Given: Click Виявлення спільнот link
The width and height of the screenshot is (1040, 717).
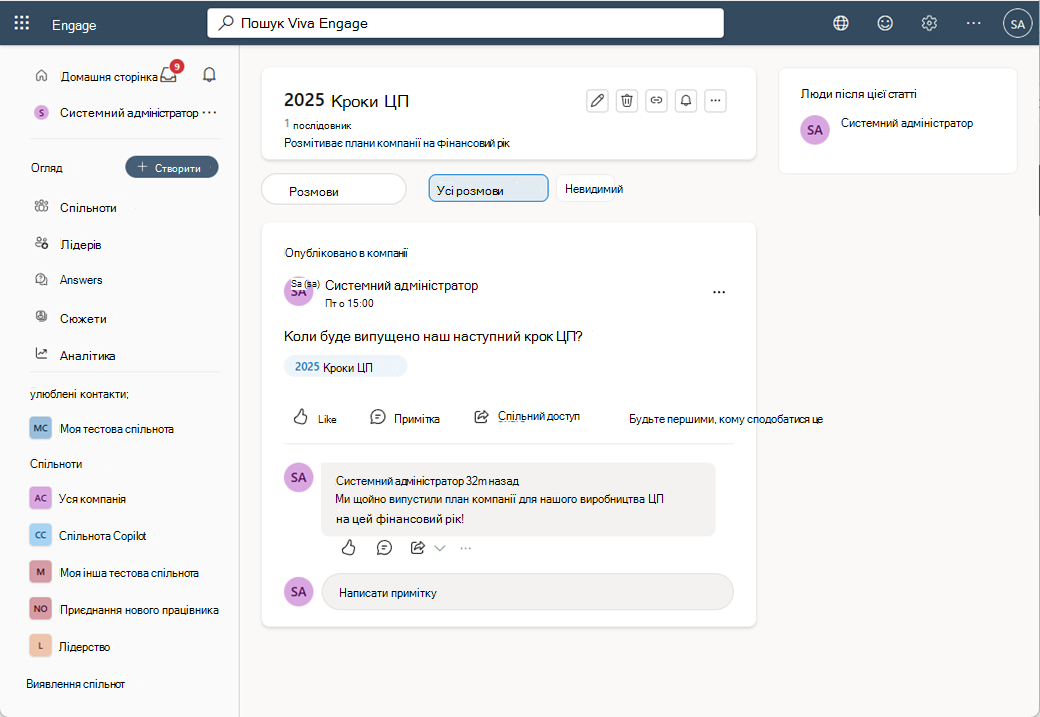Looking at the screenshot, I should (x=76, y=684).
